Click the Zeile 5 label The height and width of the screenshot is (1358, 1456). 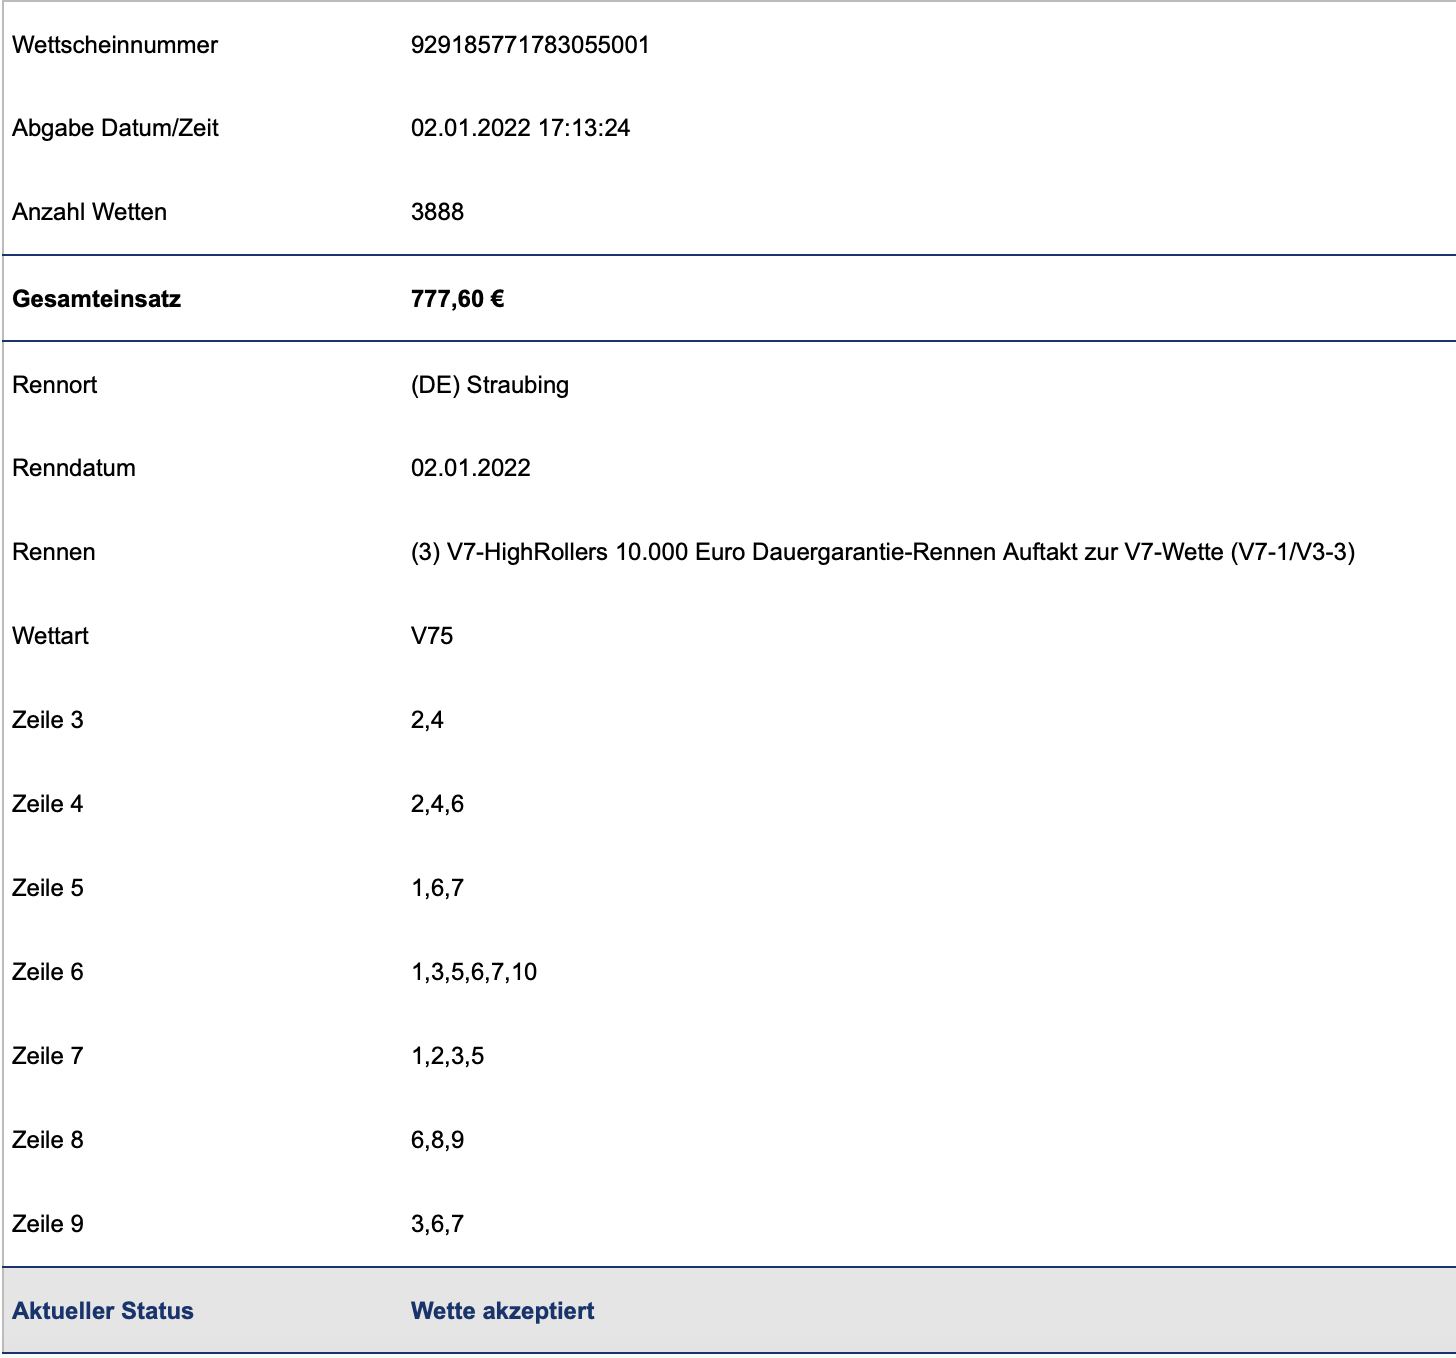click(47, 888)
